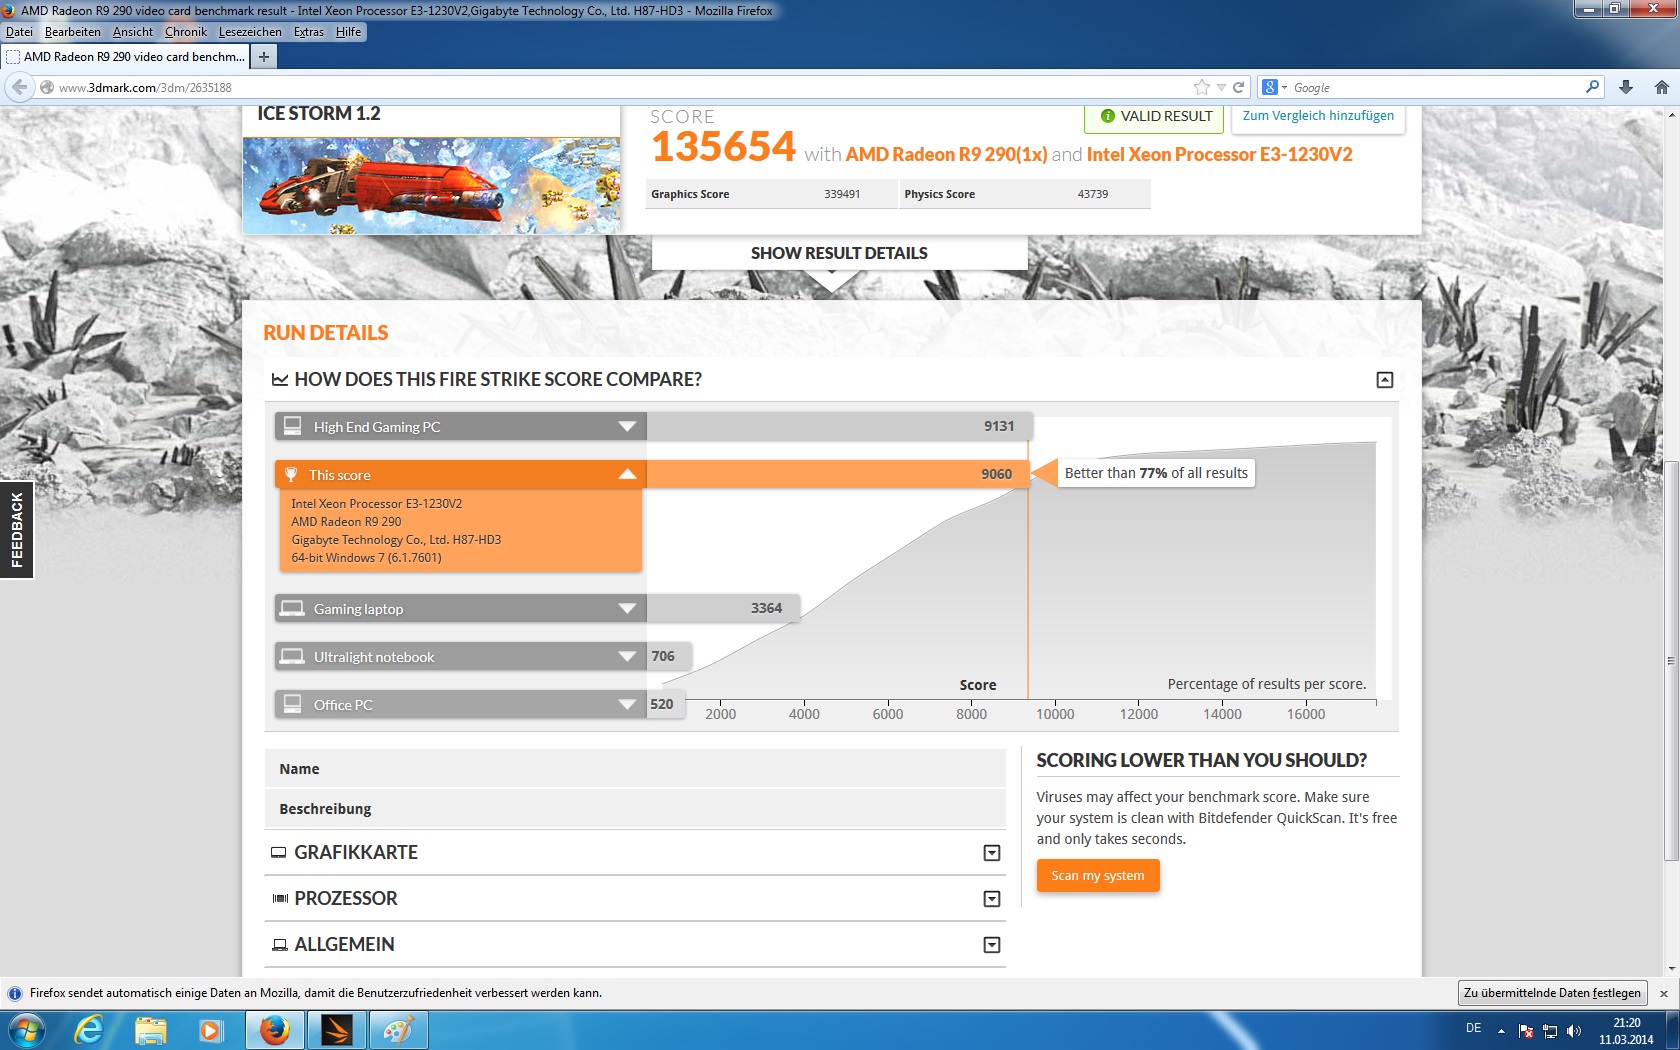
Task: Click the volume speaker tray icon
Action: [x=1574, y=1031]
